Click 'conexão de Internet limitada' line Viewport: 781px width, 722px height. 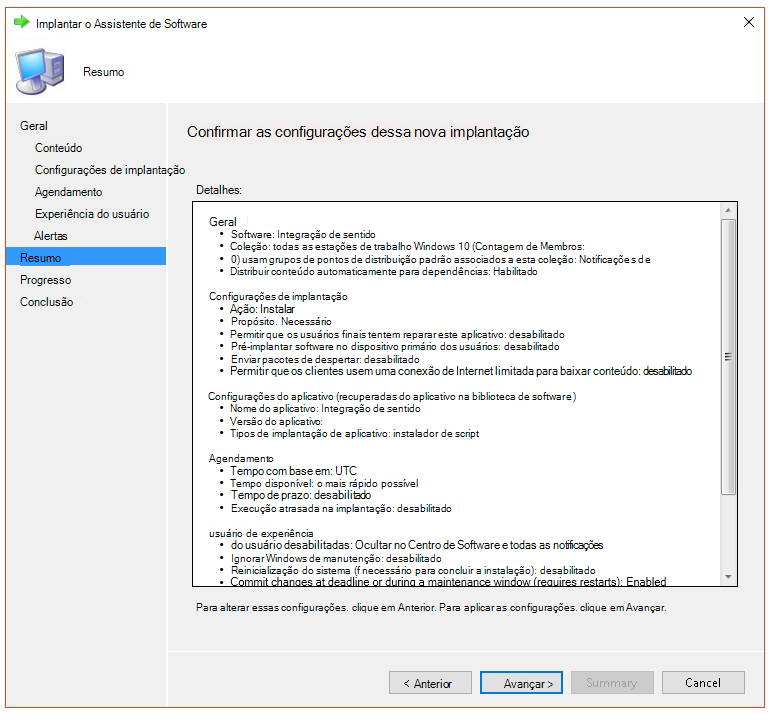pos(461,371)
